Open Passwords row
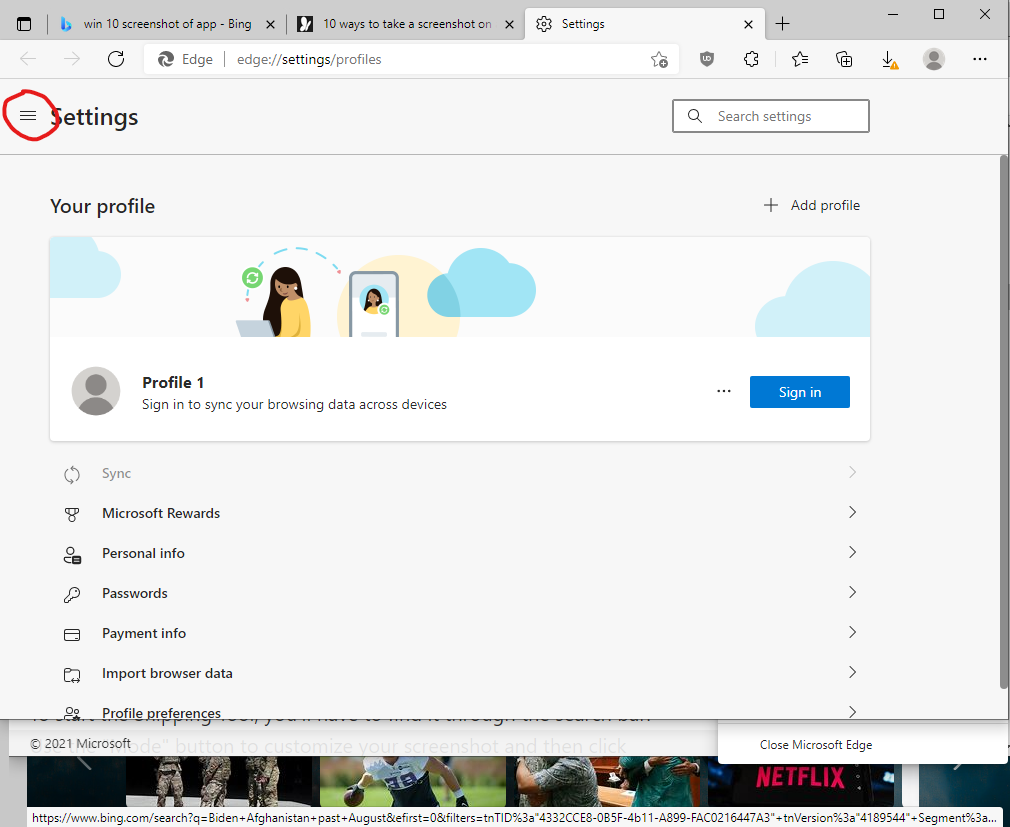 (x=460, y=593)
